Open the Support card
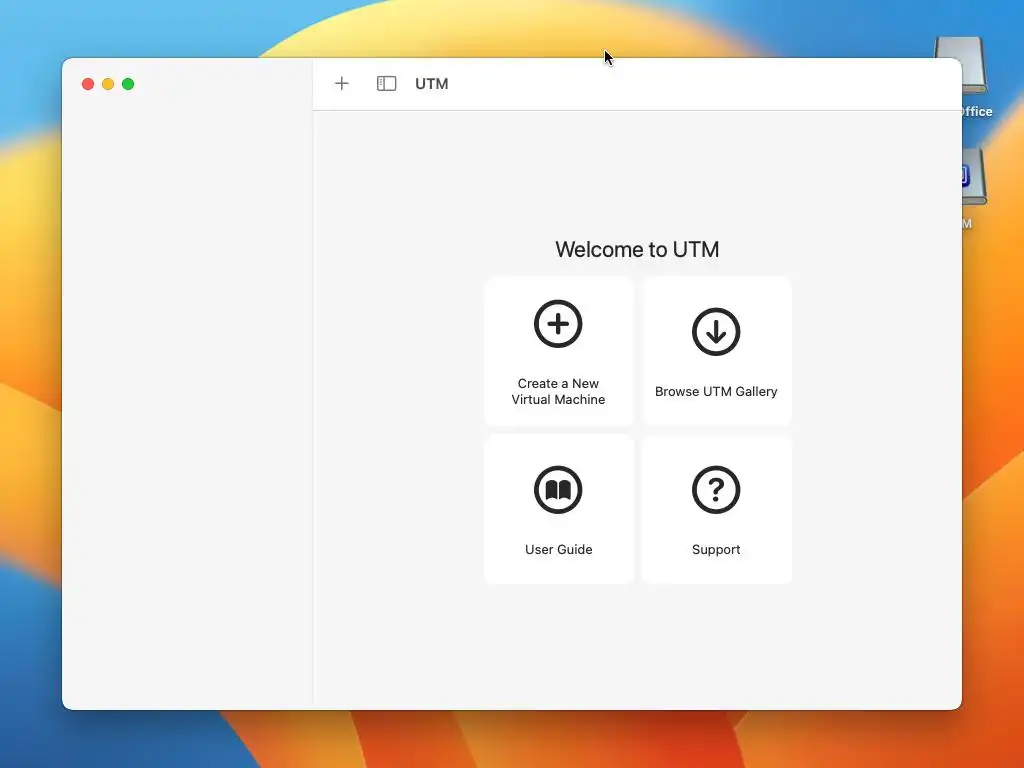The image size is (1024, 768). (716, 509)
